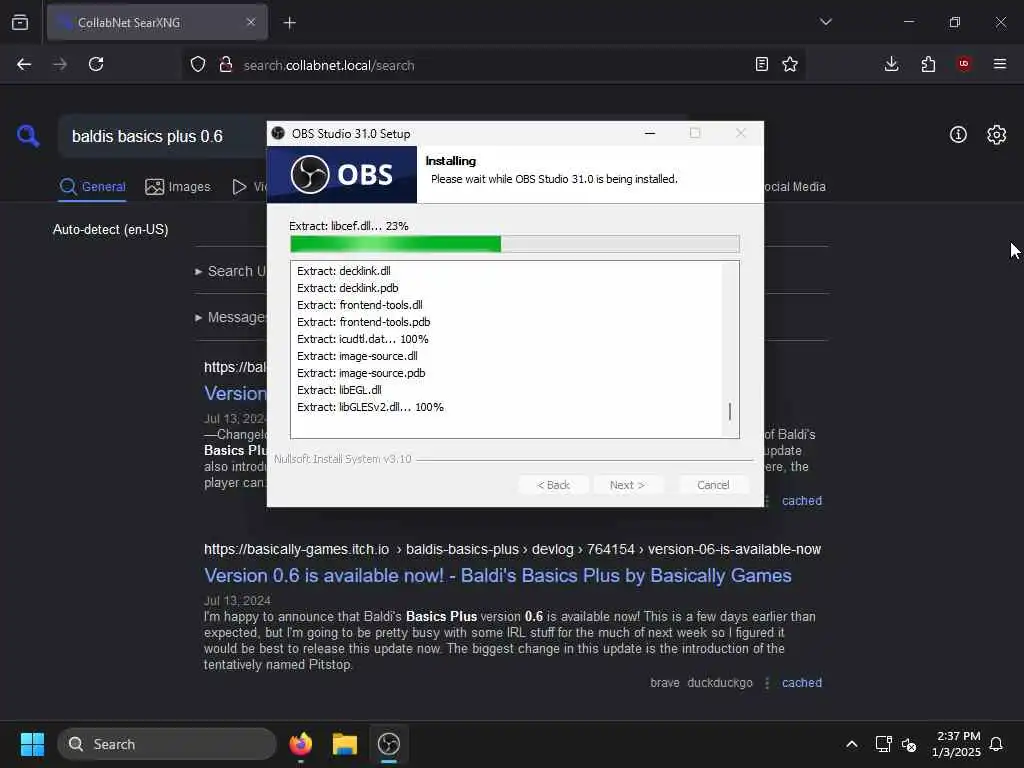Select log line Extract: icudtl.dat... 100%

[362, 339]
